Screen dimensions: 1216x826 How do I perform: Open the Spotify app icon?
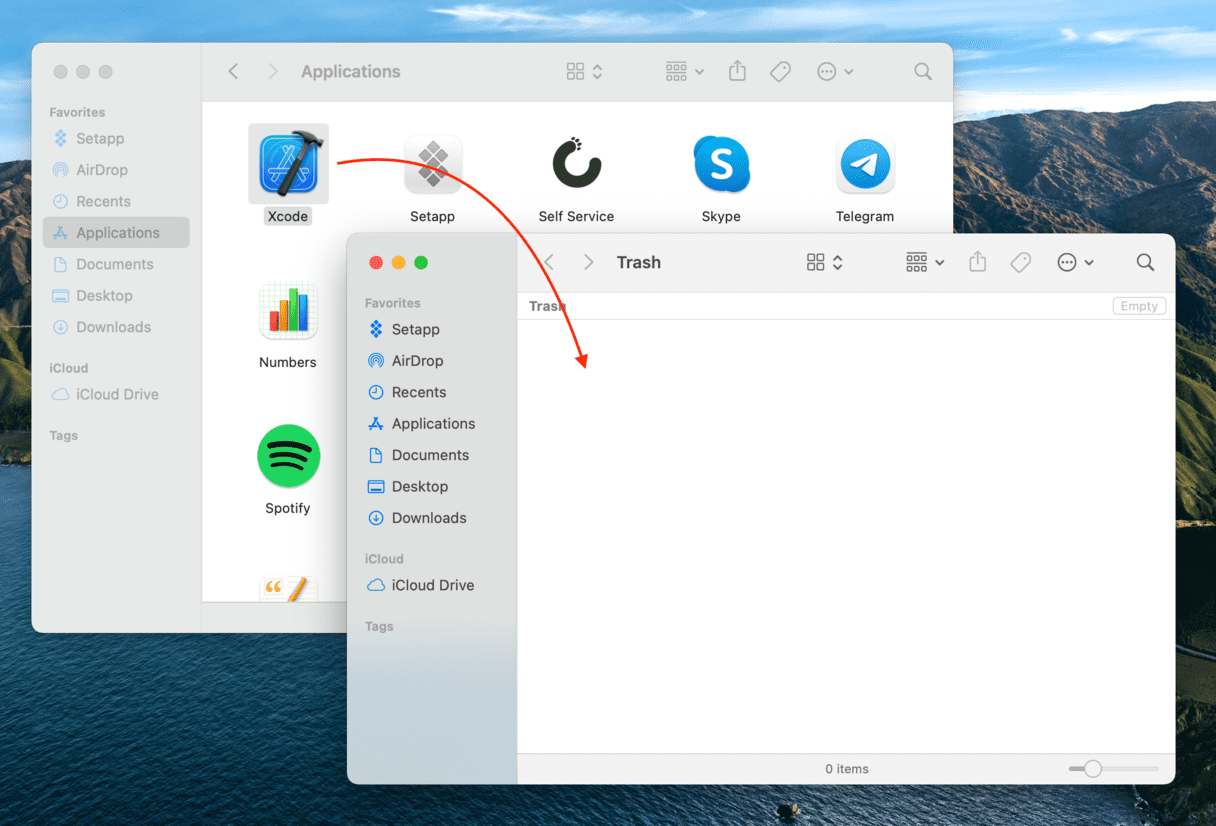click(x=288, y=456)
